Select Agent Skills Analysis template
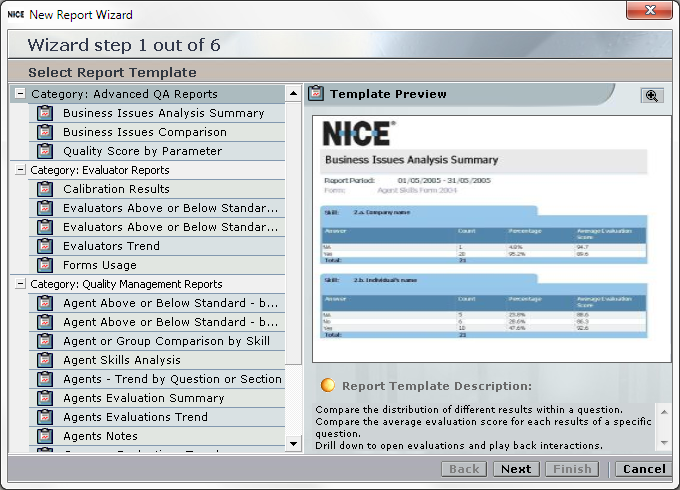The width and height of the screenshot is (680, 490). click(157, 360)
